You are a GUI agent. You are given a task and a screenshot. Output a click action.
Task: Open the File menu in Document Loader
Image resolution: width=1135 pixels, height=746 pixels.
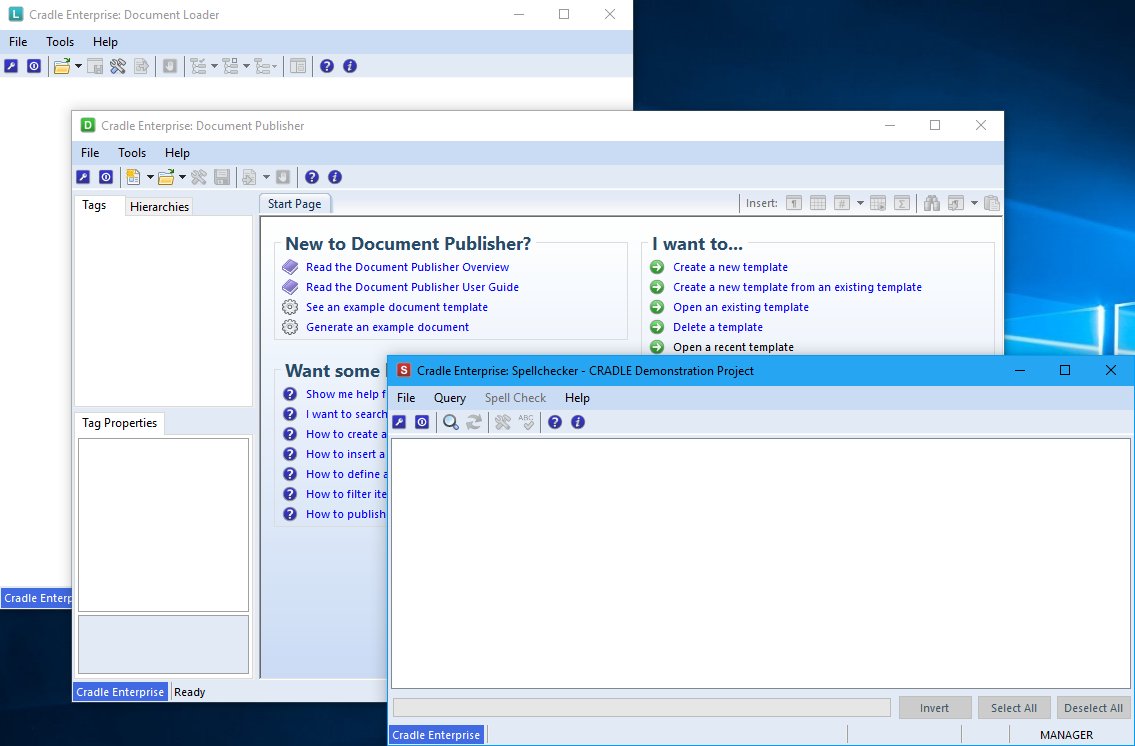(18, 42)
